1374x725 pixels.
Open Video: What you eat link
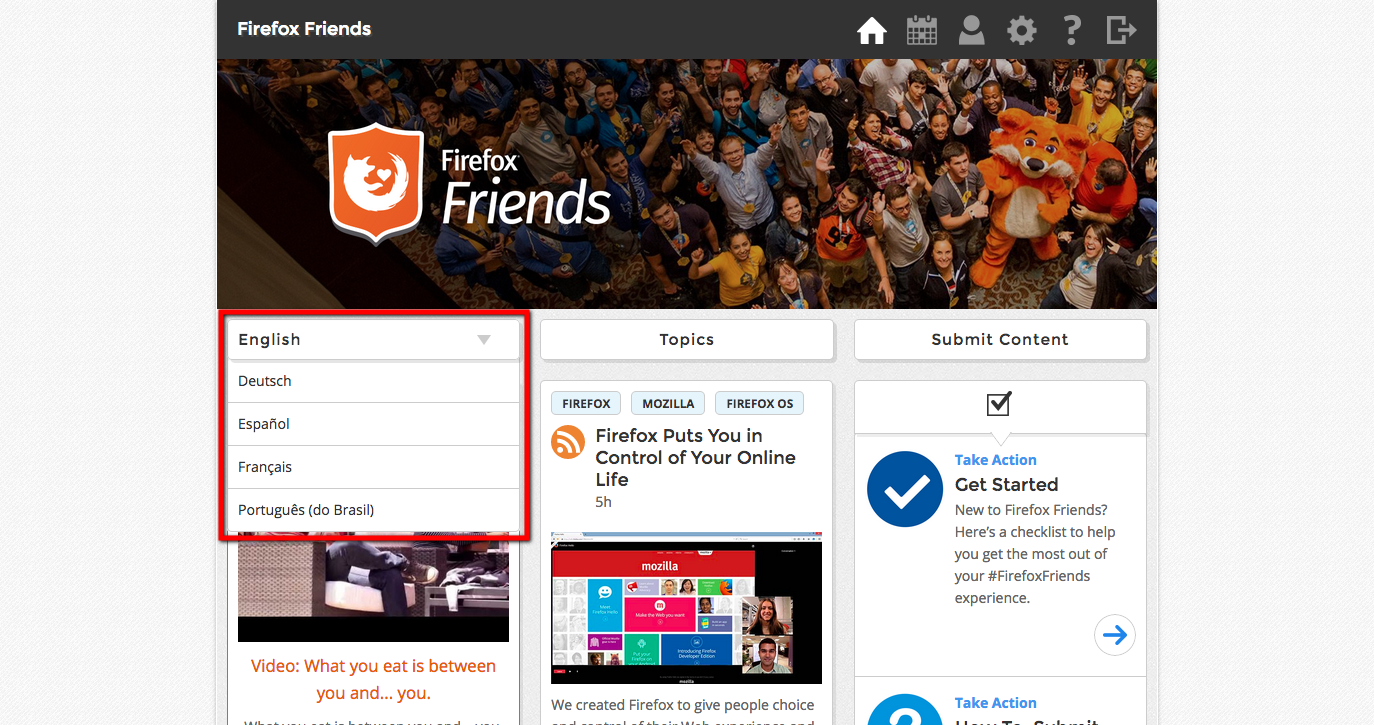pos(373,679)
